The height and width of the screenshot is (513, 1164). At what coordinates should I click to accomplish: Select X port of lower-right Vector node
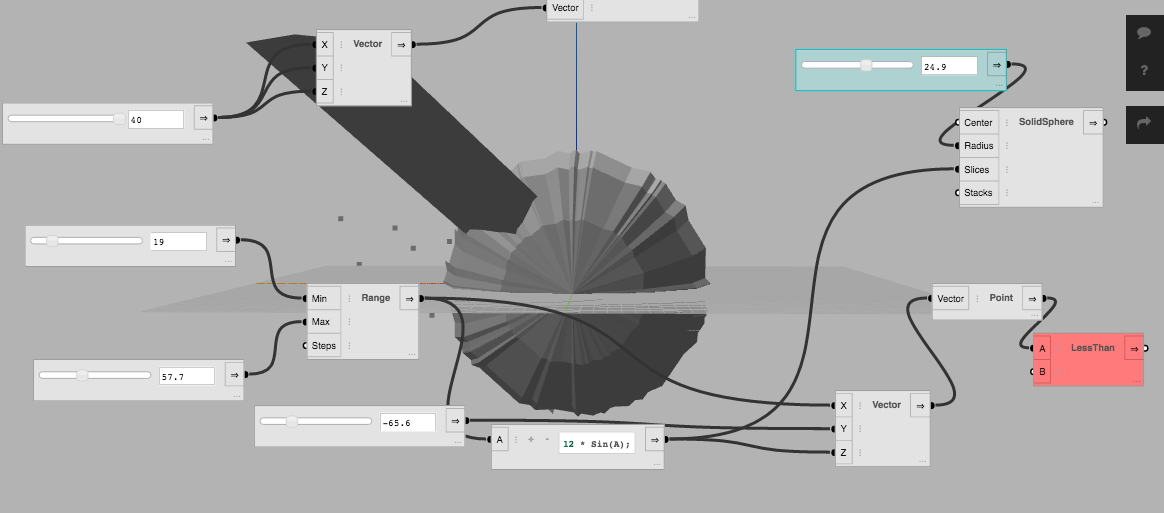click(843, 405)
